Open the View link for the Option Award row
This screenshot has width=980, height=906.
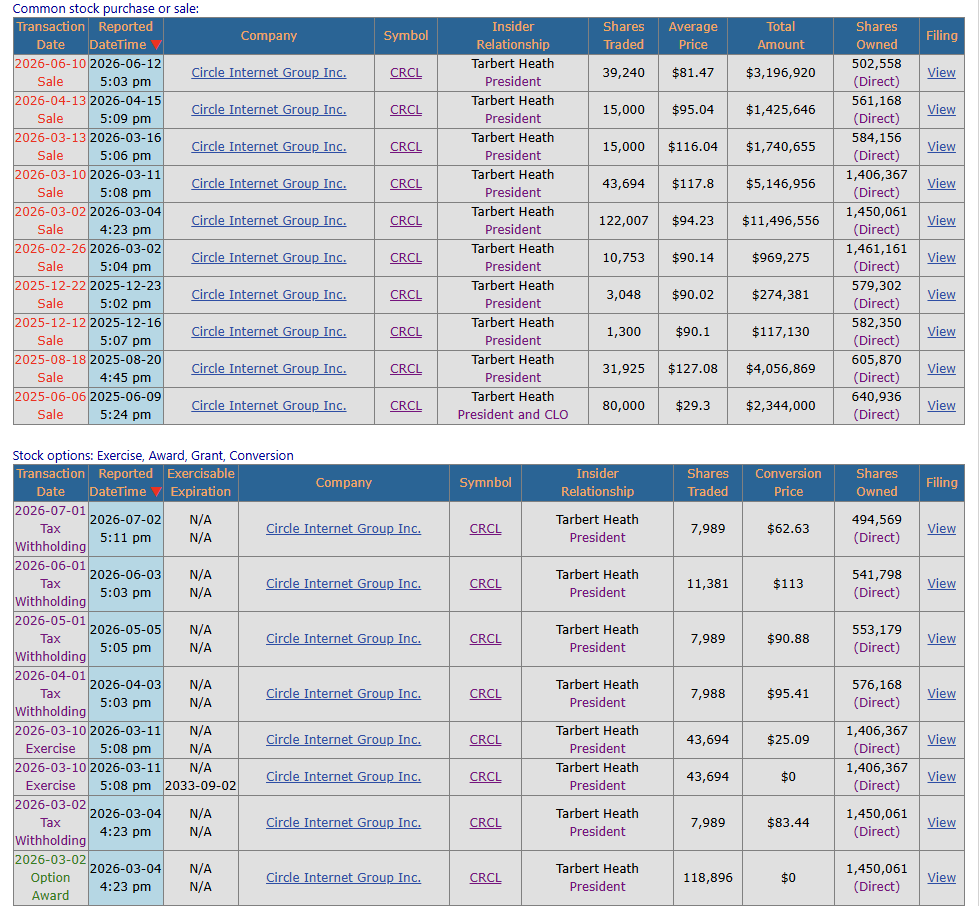pos(941,877)
